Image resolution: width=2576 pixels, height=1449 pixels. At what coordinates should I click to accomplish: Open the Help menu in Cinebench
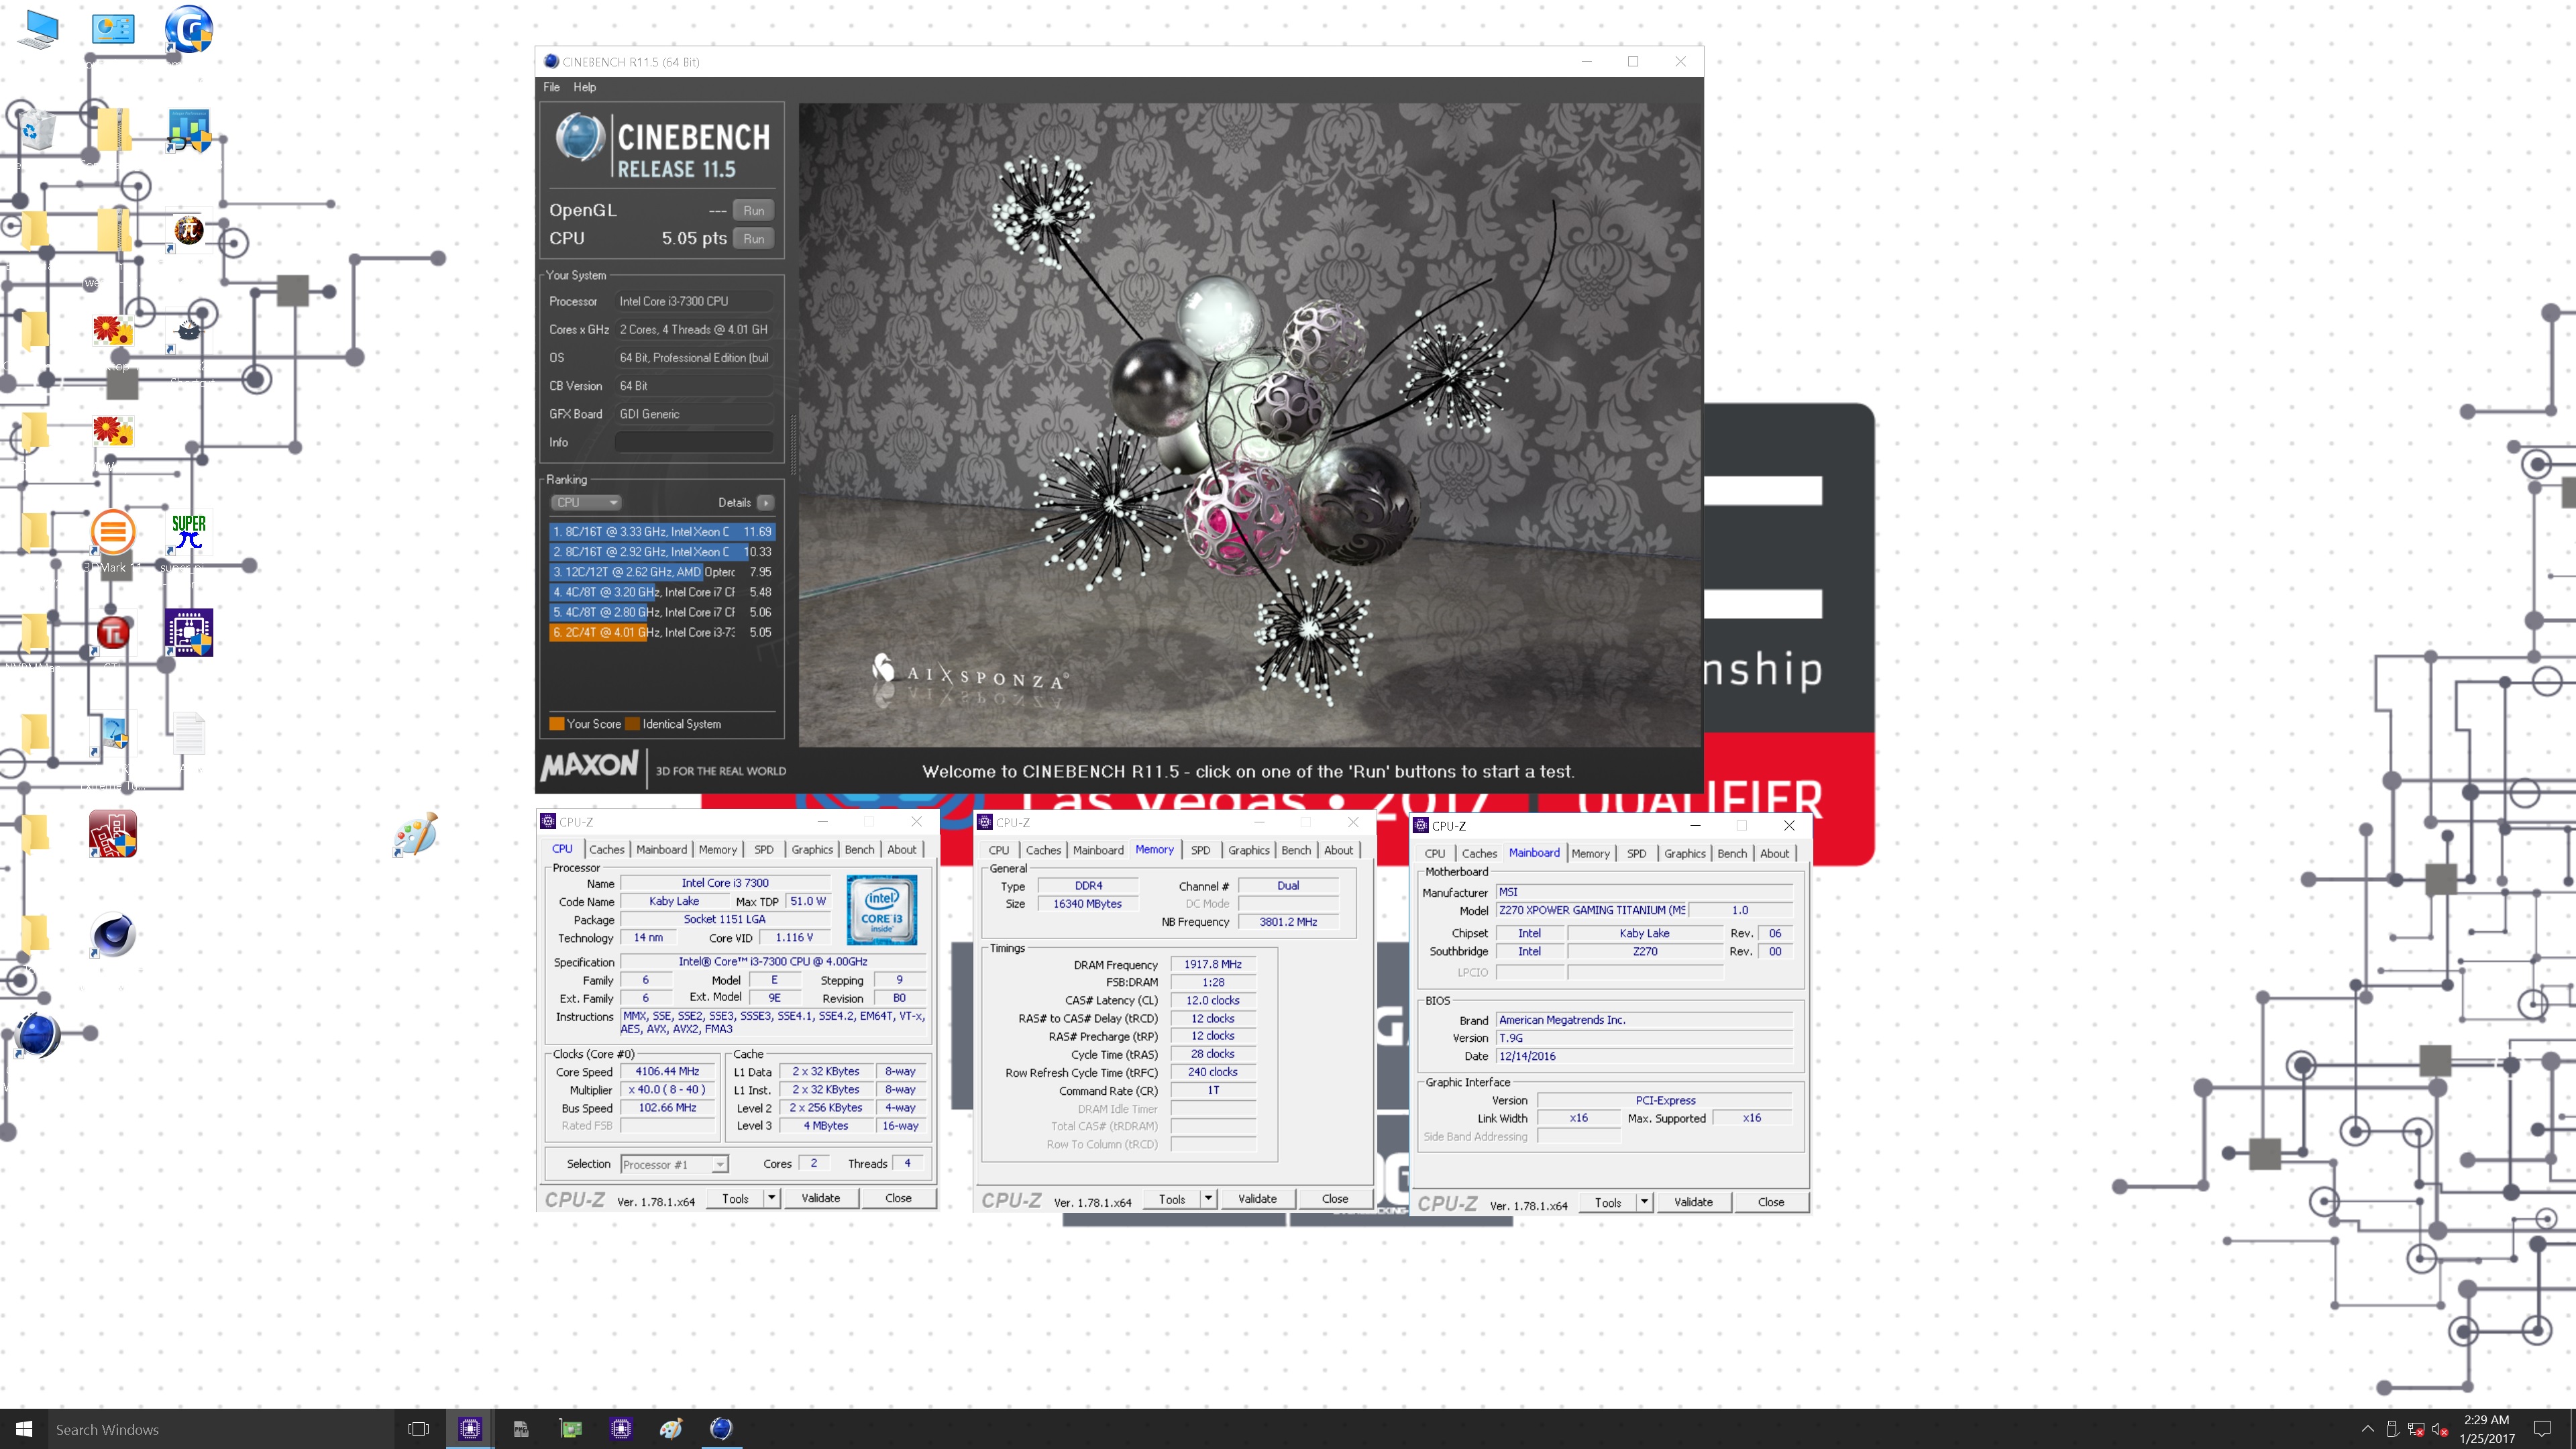coord(584,87)
